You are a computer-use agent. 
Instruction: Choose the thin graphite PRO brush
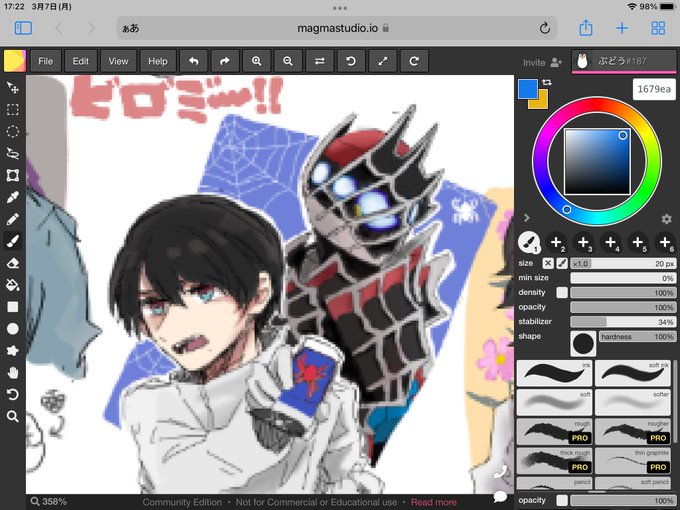(x=633, y=461)
